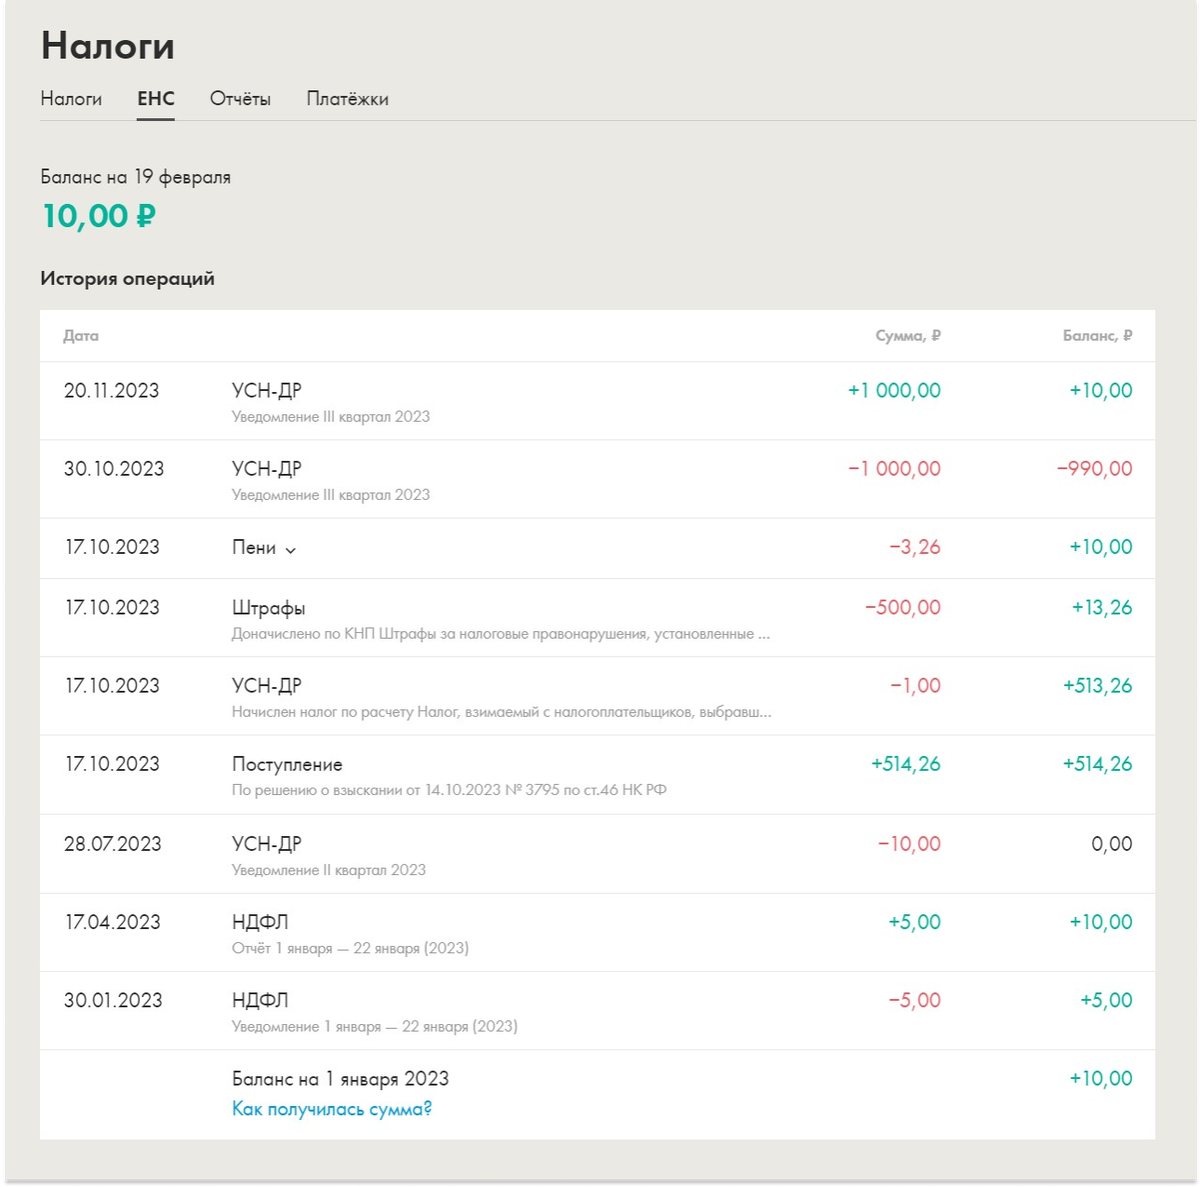This screenshot has height=1187, width=1200.
Task: Click the 'Баланс на 1 января 2023' row
Action: point(340,1079)
